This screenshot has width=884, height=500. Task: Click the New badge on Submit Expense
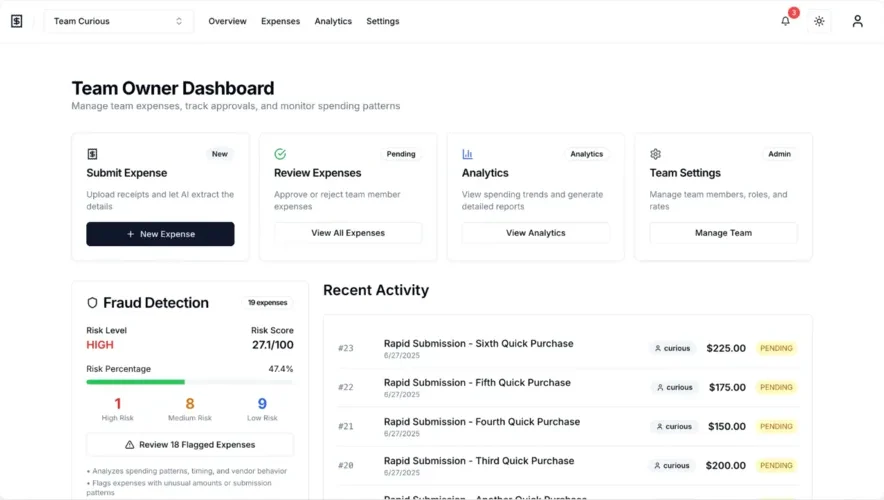(220, 154)
